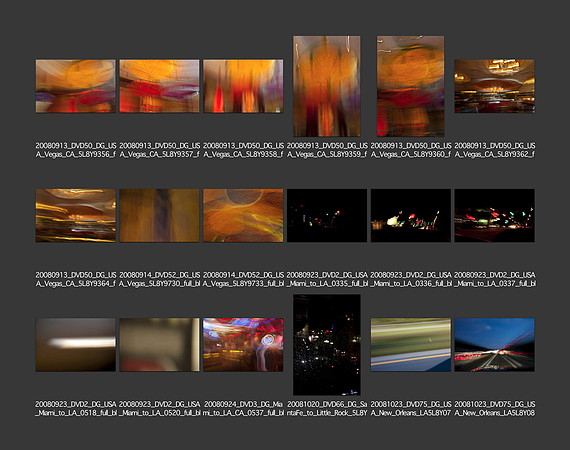The height and width of the screenshot is (450, 570).
Task: Click the filename ending Vegas_CA_5L8Y9362_f
Action: [495, 150]
